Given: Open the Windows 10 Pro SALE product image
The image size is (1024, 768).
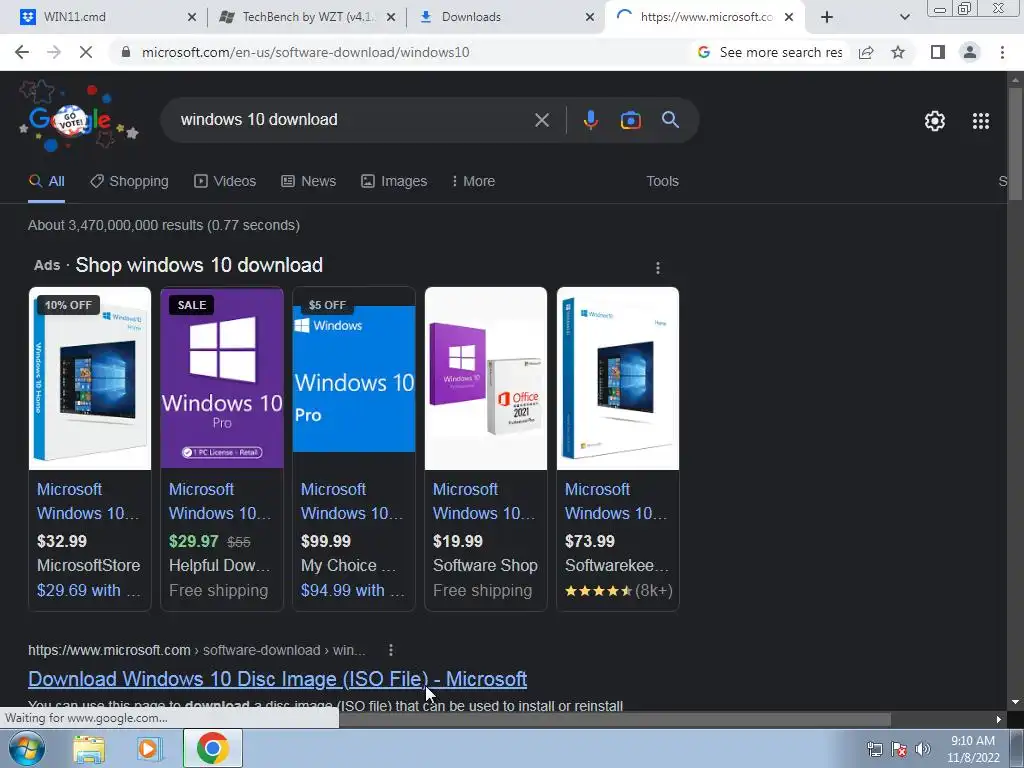Looking at the screenshot, I should coord(222,378).
